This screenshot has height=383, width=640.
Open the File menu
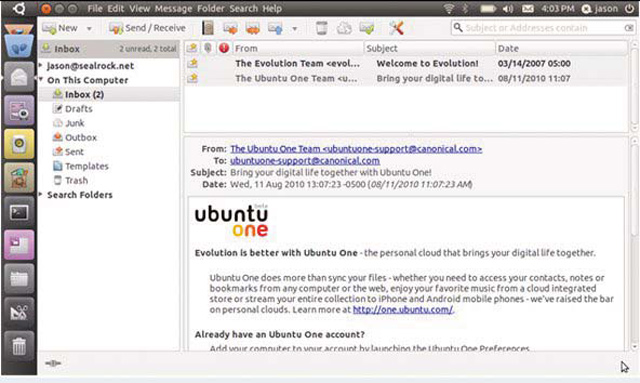[95, 8]
